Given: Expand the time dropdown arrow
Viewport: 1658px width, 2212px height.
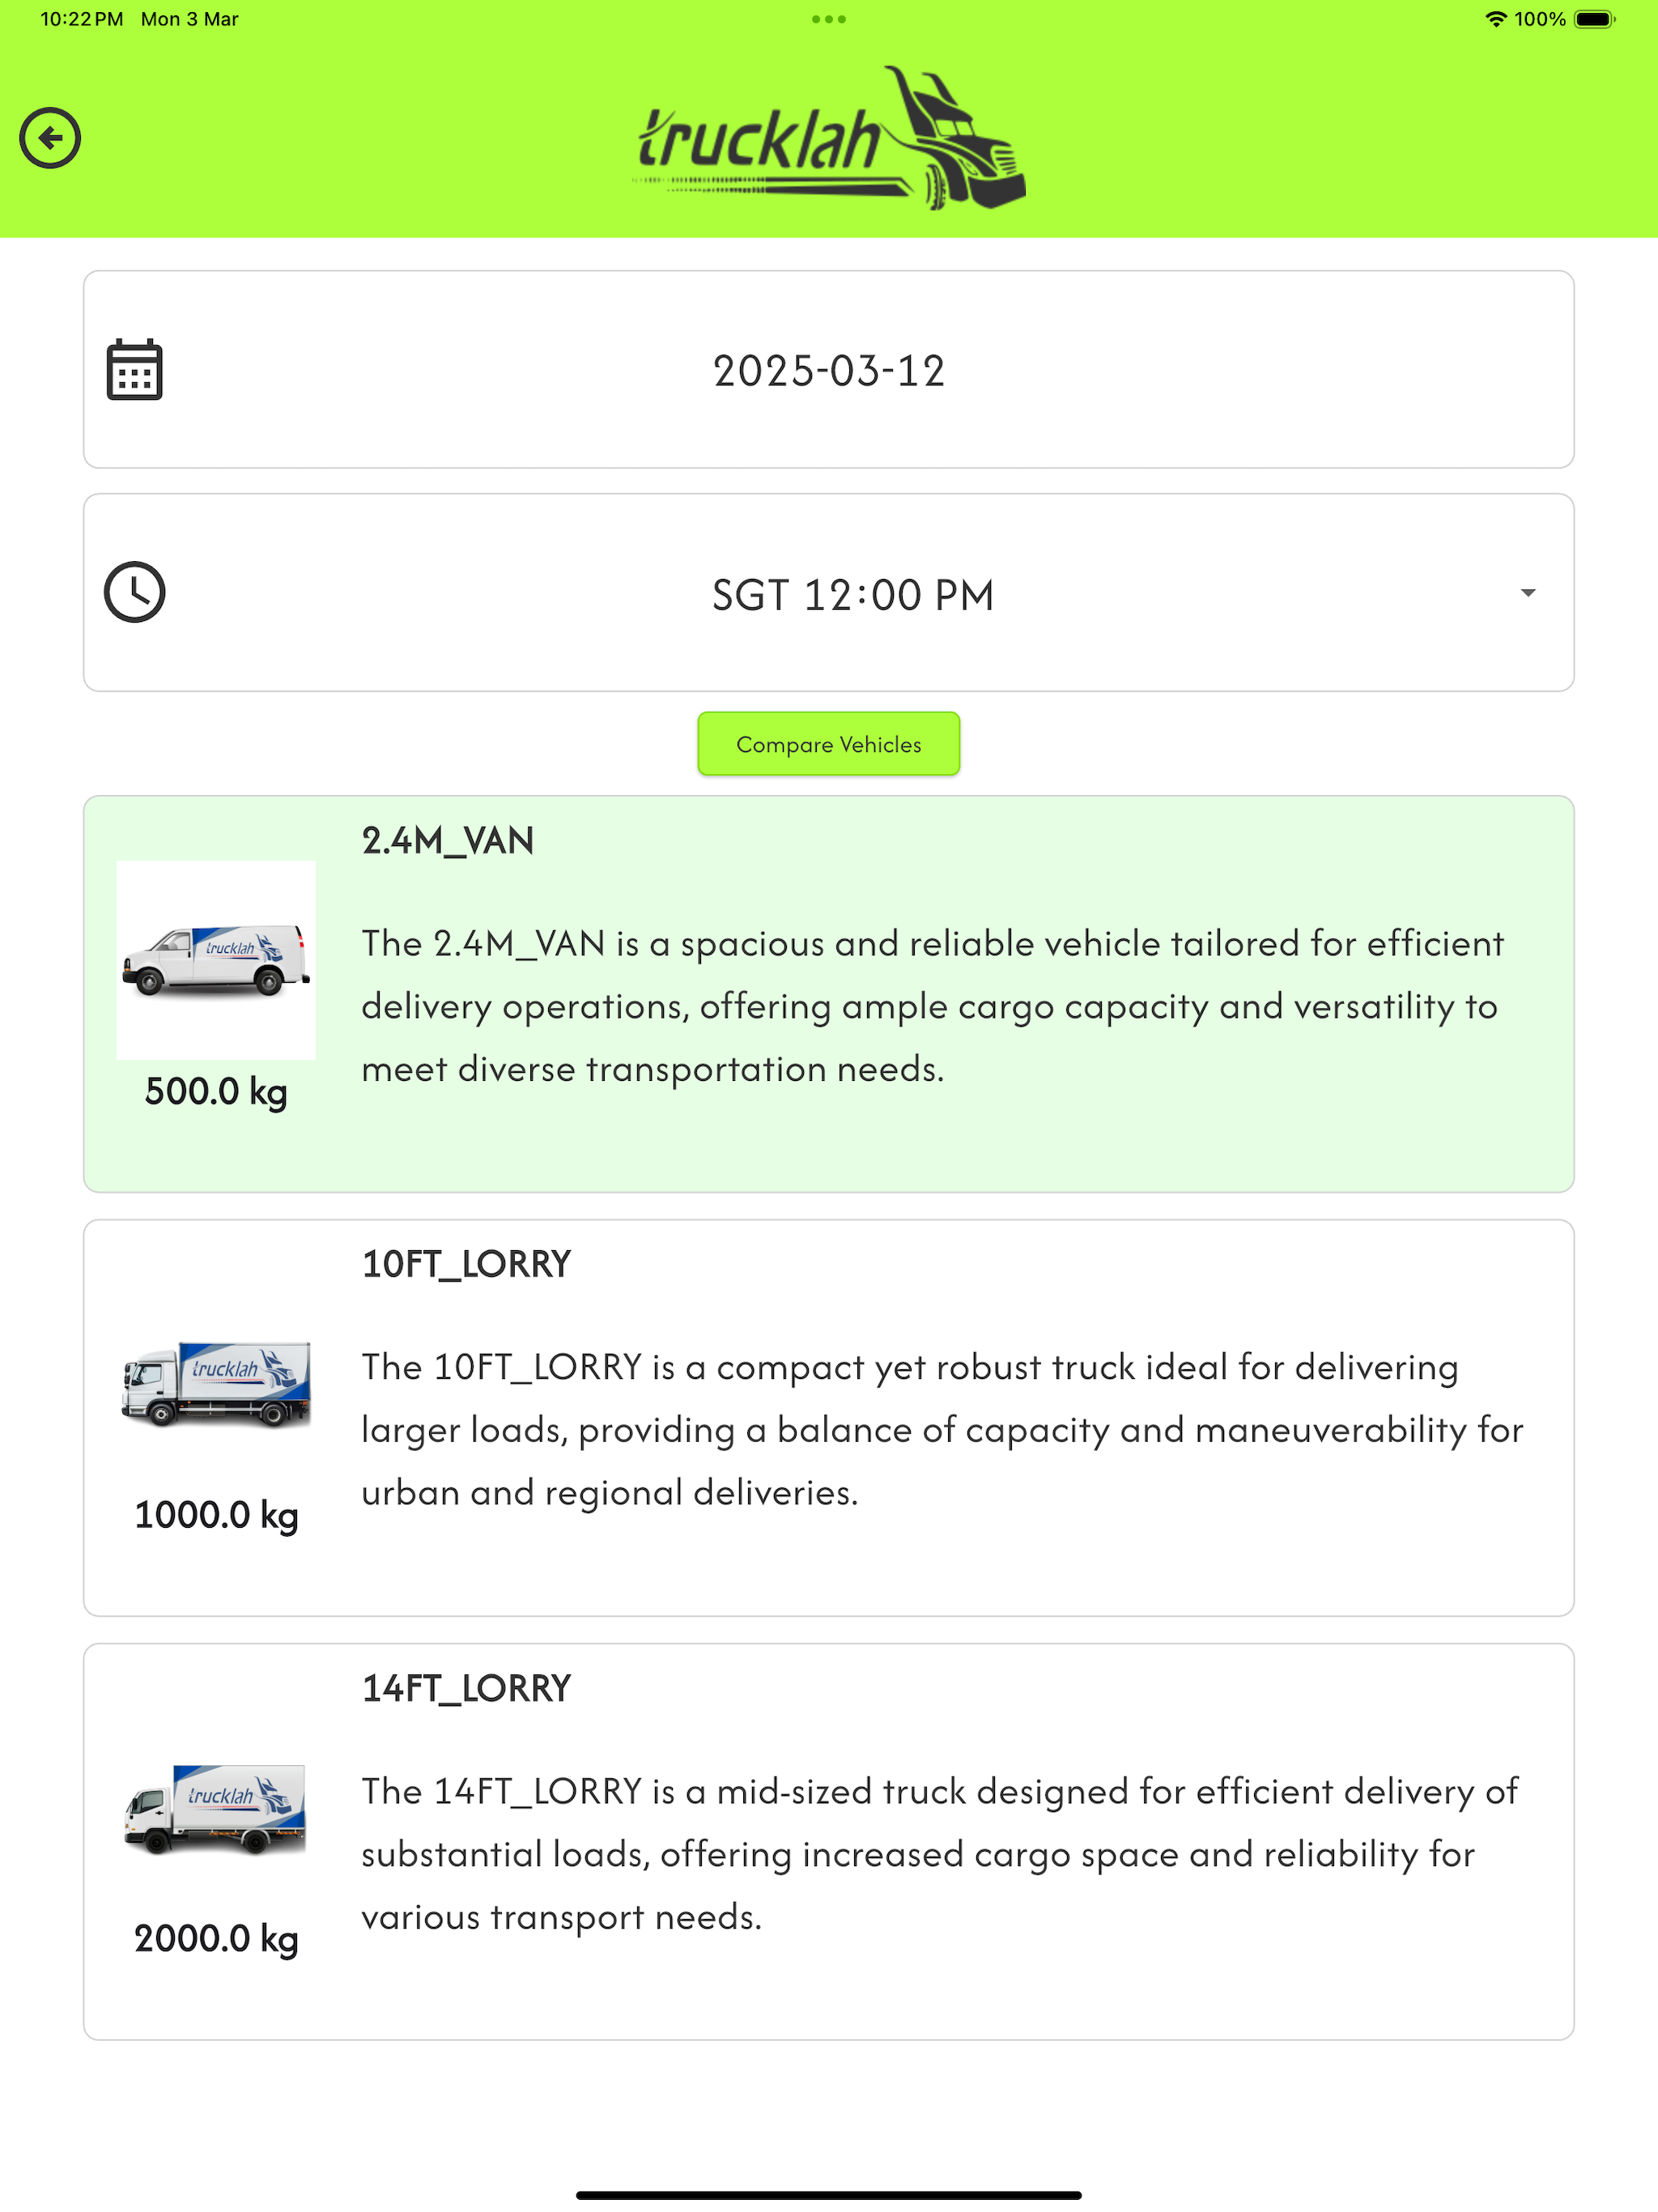Looking at the screenshot, I should [1528, 593].
